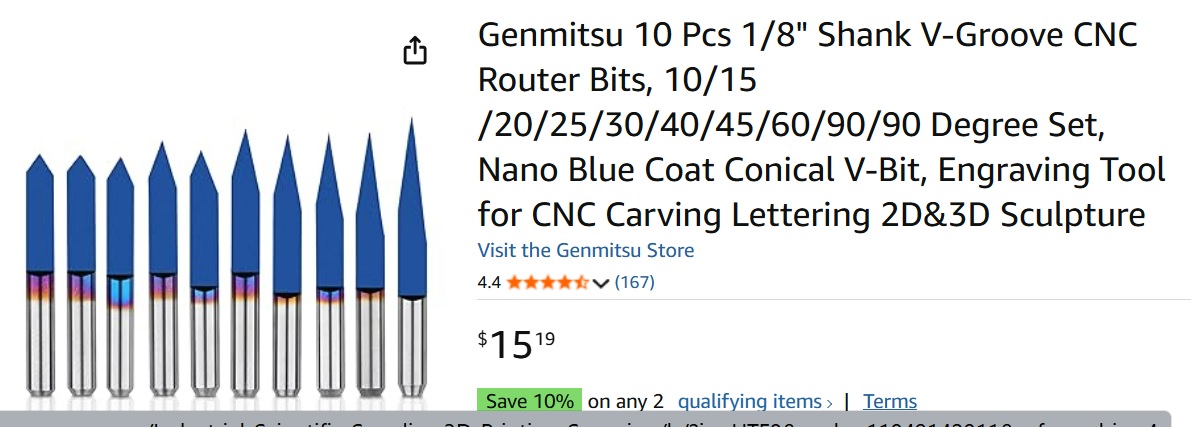Click the share icon above the product image
Screen dimensions: 1191x427
coord(415,51)
